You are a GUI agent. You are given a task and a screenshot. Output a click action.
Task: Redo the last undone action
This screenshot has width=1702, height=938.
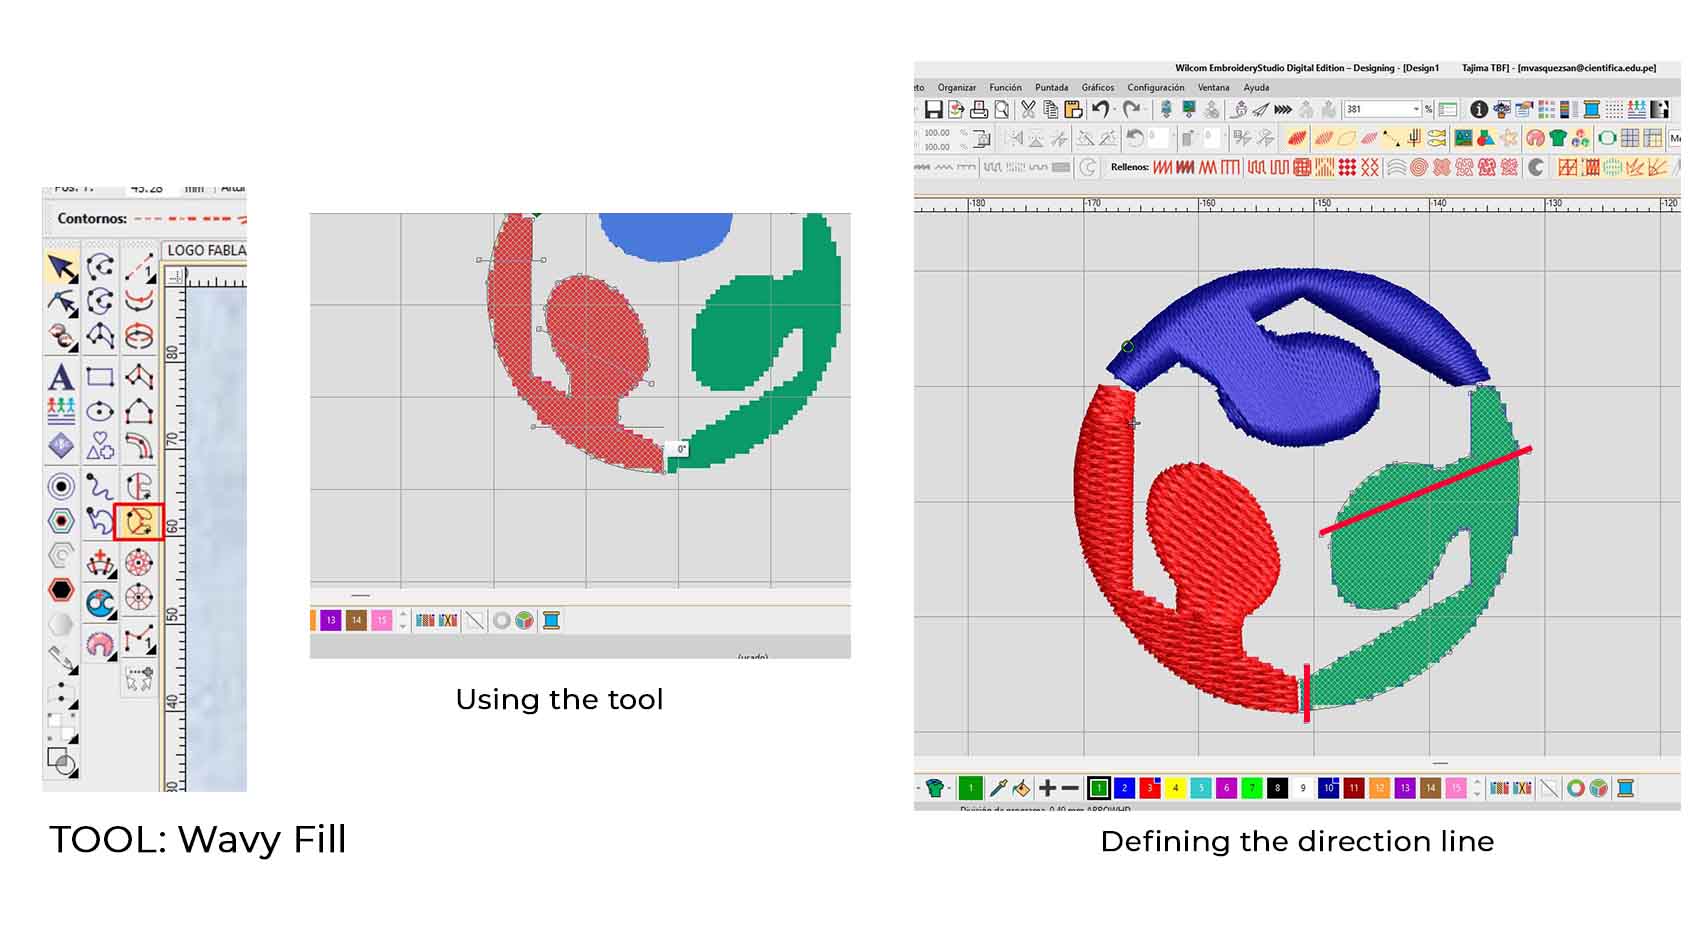pos(1131,110)
